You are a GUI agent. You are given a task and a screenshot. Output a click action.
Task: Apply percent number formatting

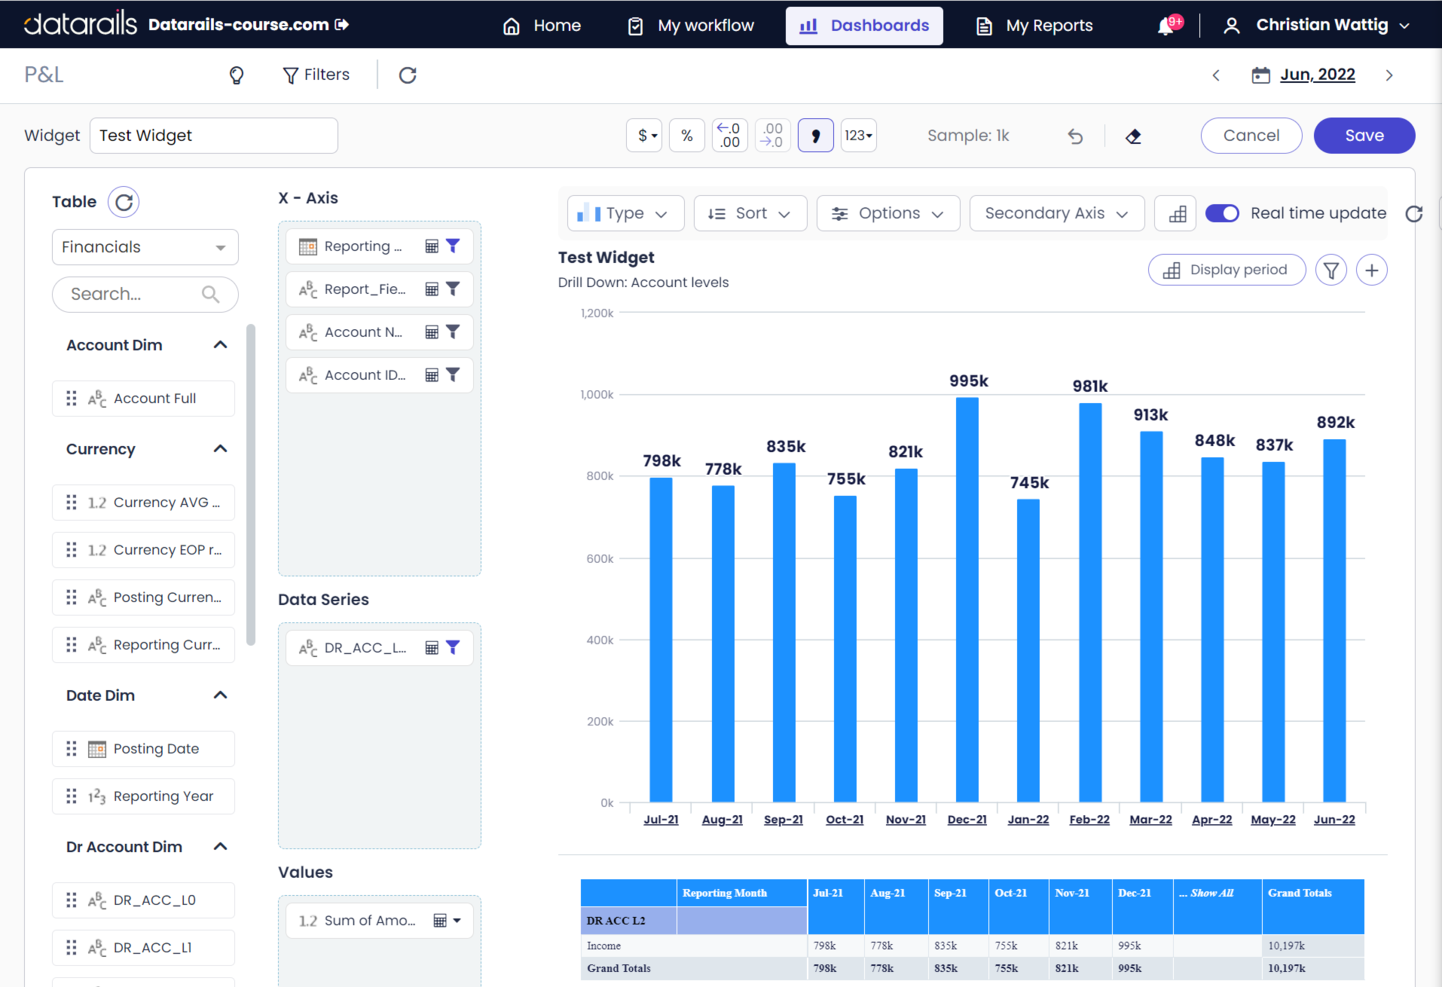(x=687, y=135)
